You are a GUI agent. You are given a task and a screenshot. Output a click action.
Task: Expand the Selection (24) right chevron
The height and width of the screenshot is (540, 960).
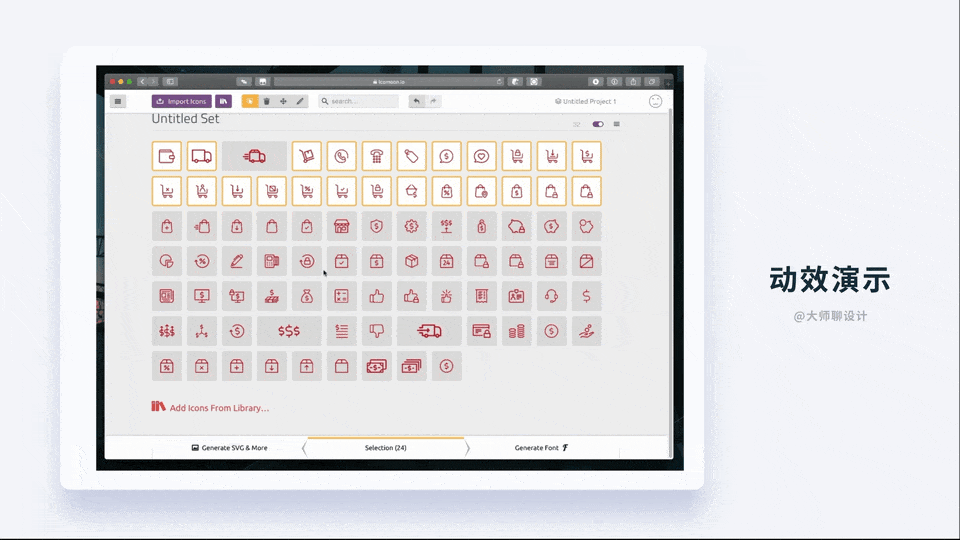[467, 449]
